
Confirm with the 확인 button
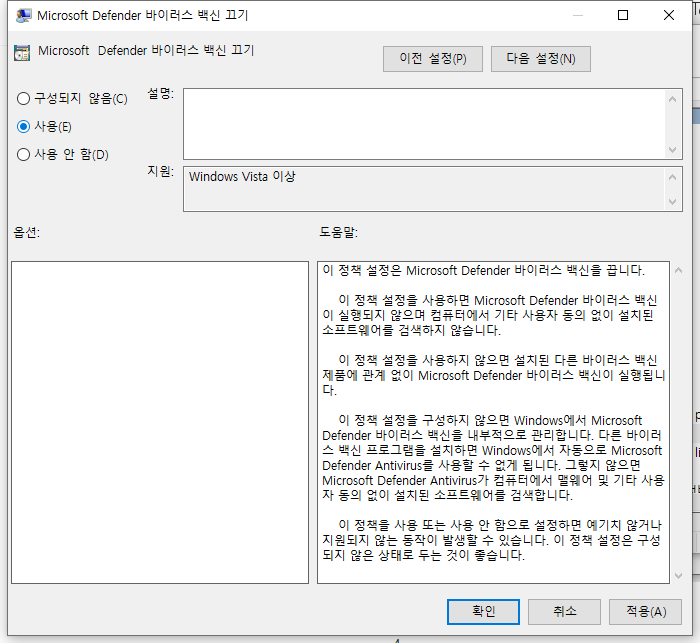(483, 611)
